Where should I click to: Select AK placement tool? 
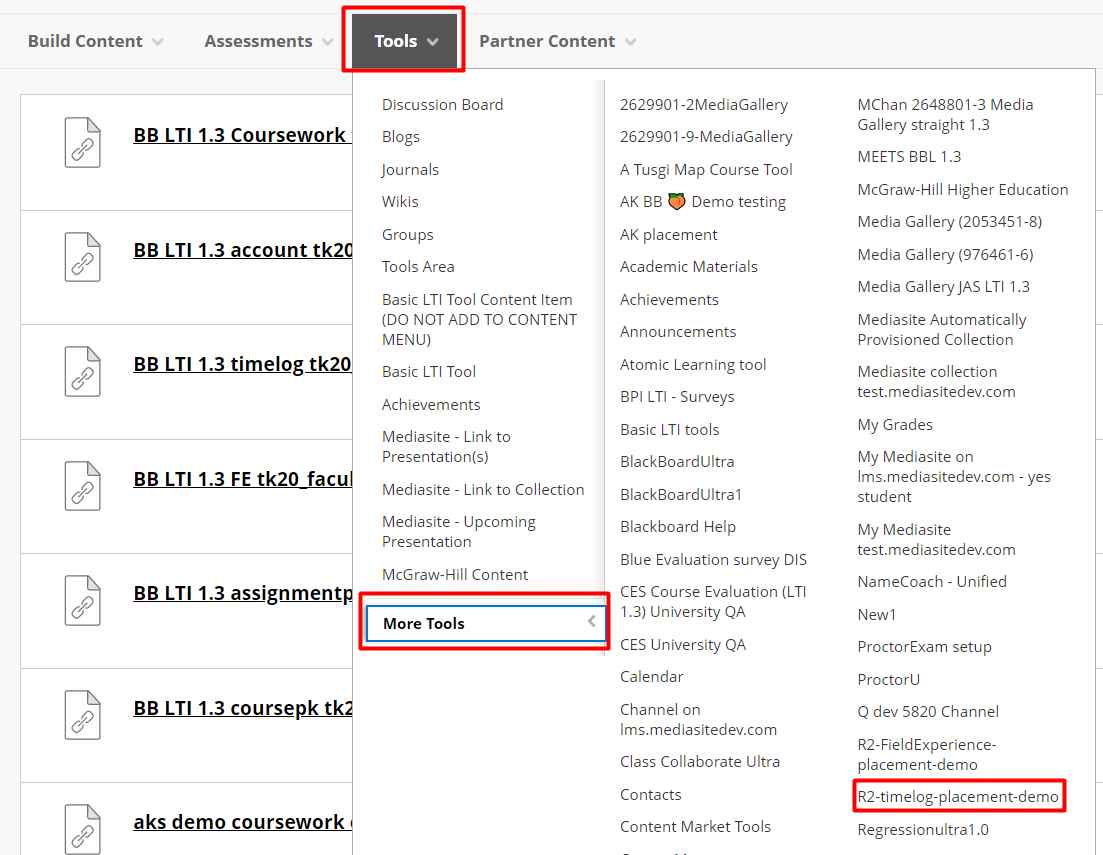tap(668, 234)
